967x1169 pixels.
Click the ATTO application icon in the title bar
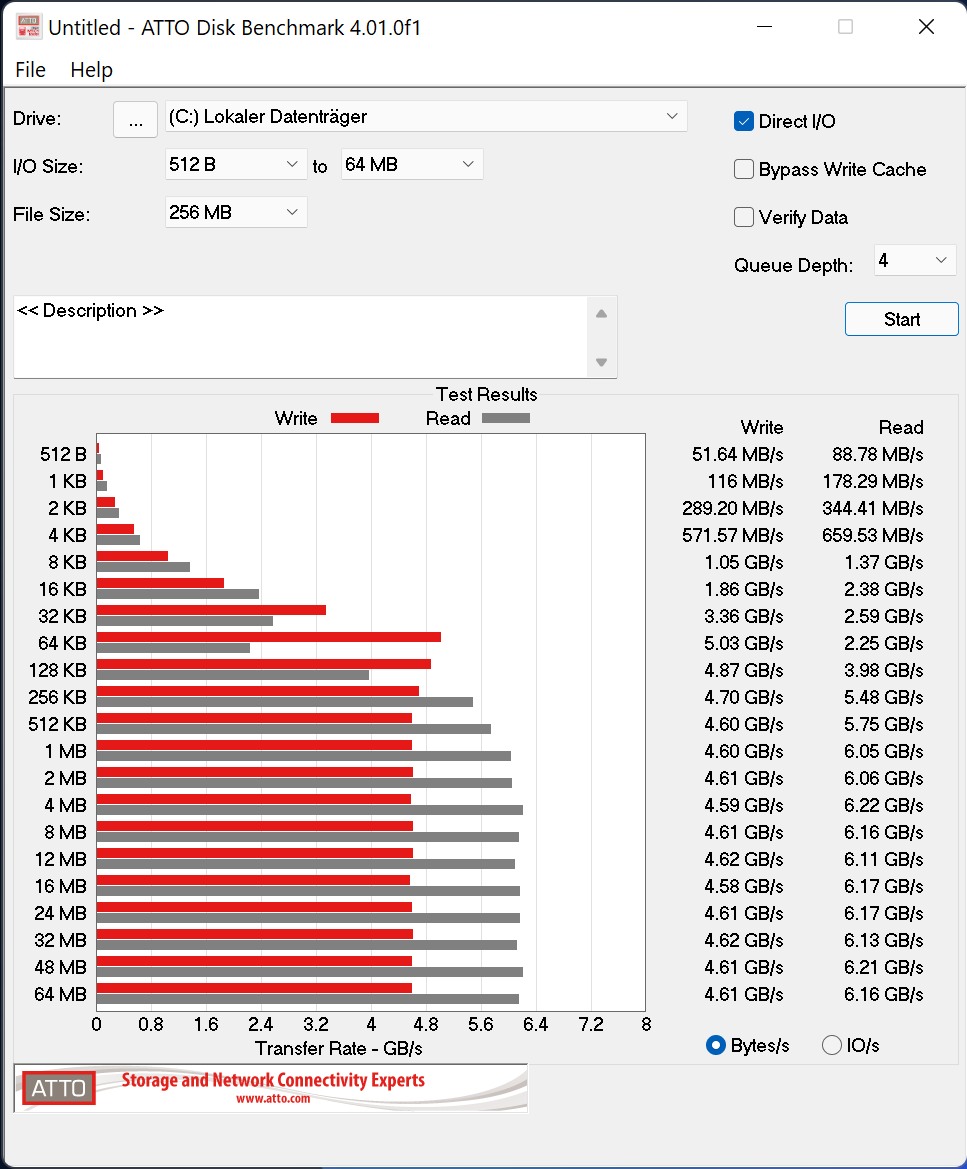coord(28,26)
